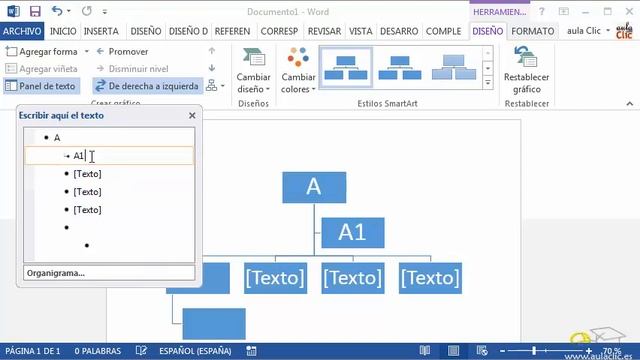Open aula Clic account dropdown

tap(588, 31)
